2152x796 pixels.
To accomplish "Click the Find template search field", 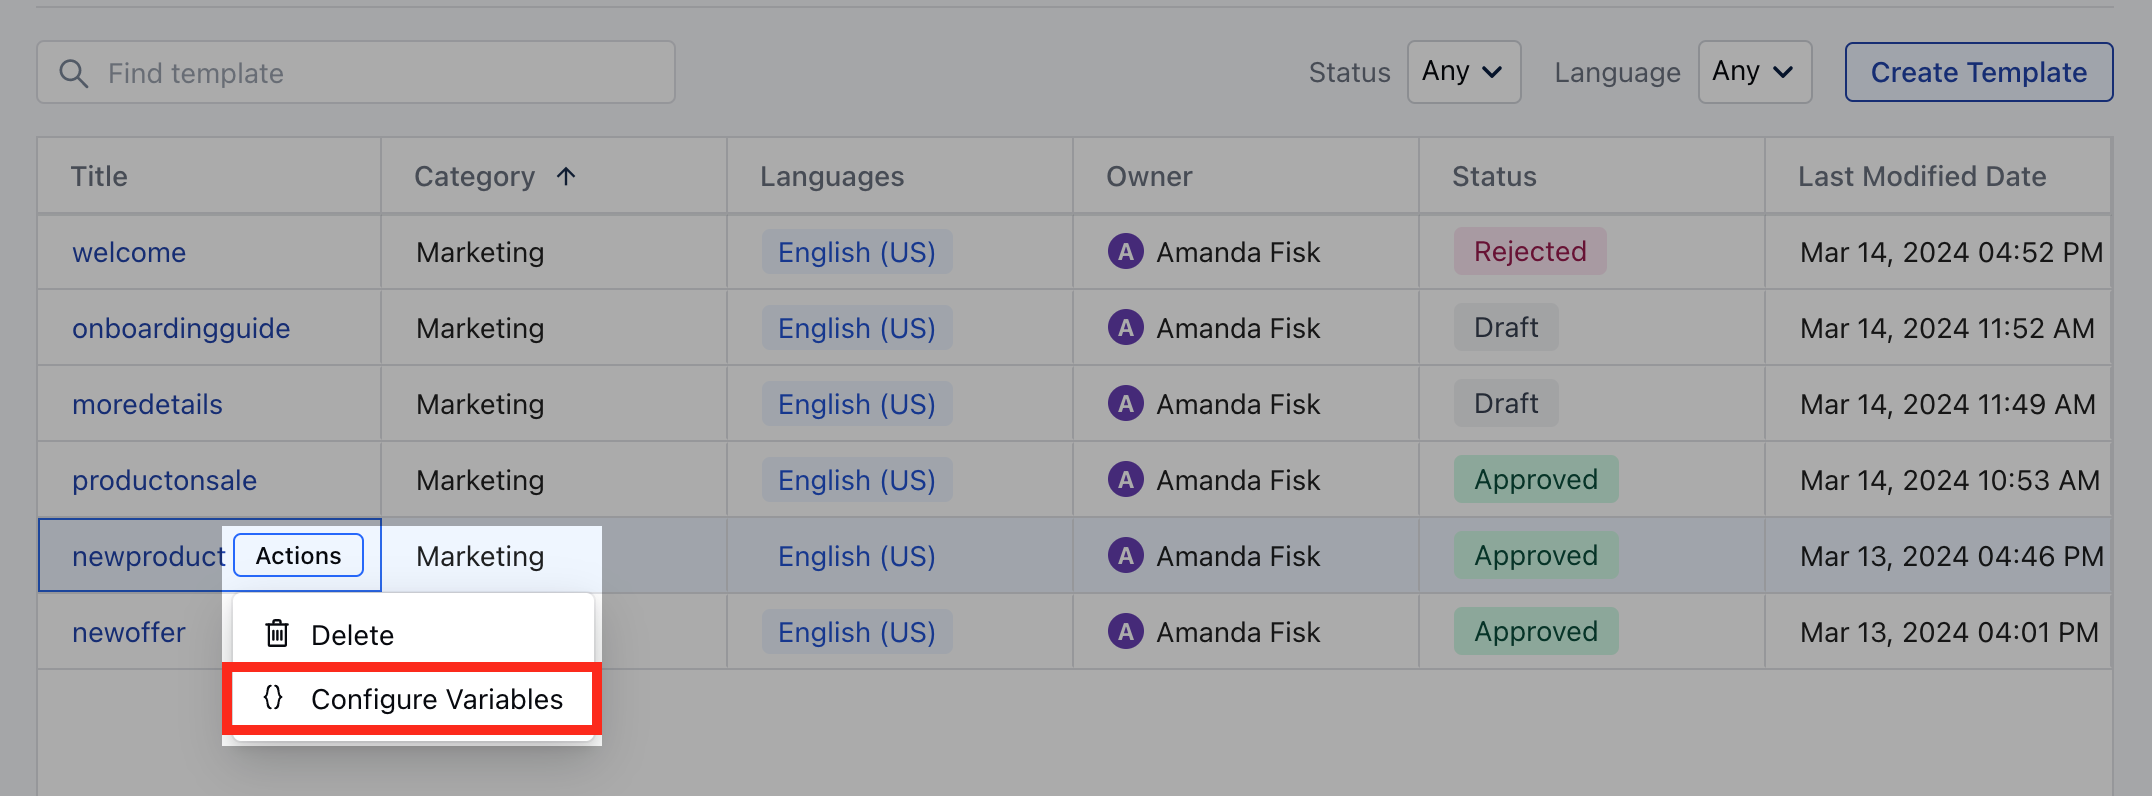I will tap(356, 72).
